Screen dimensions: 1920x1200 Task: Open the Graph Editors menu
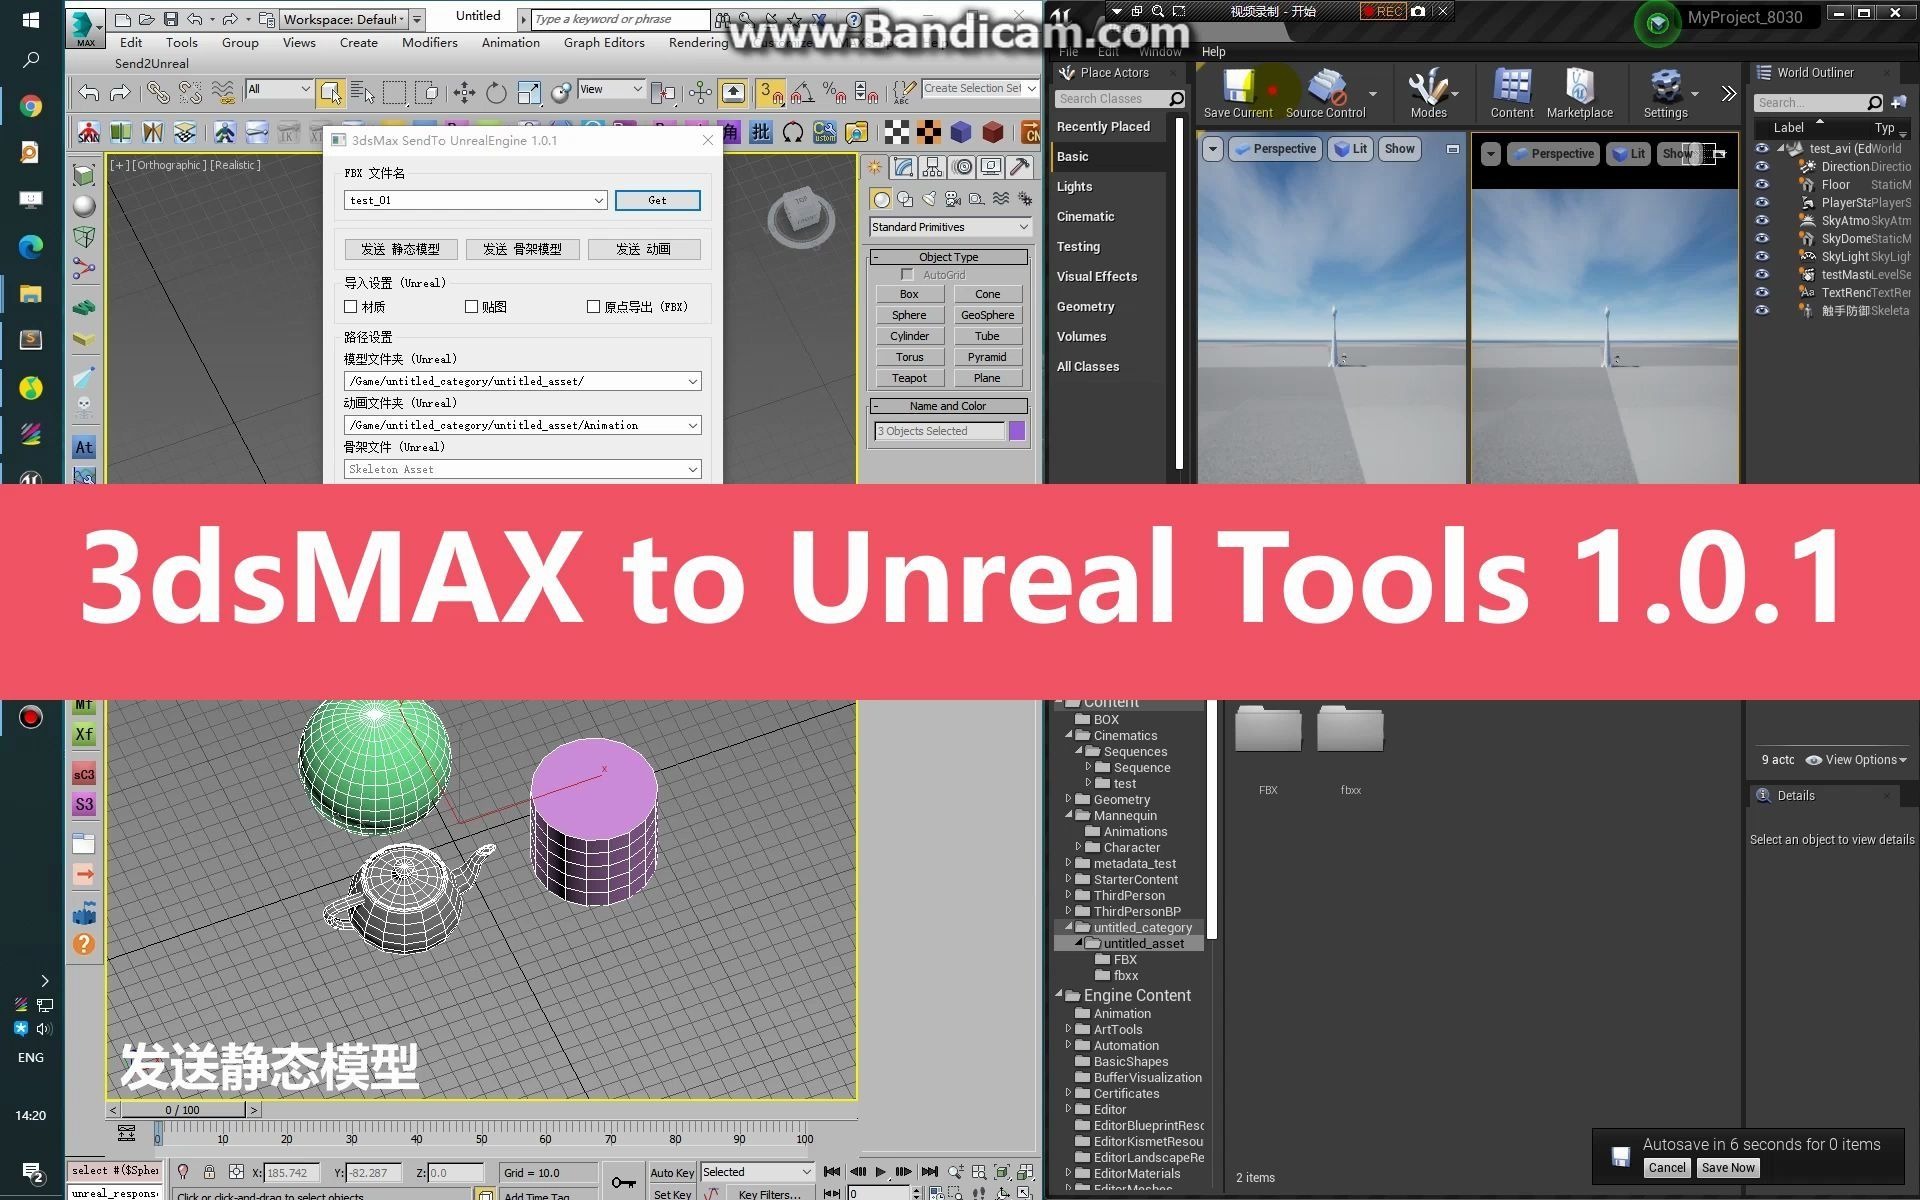(x=603, y=42)
